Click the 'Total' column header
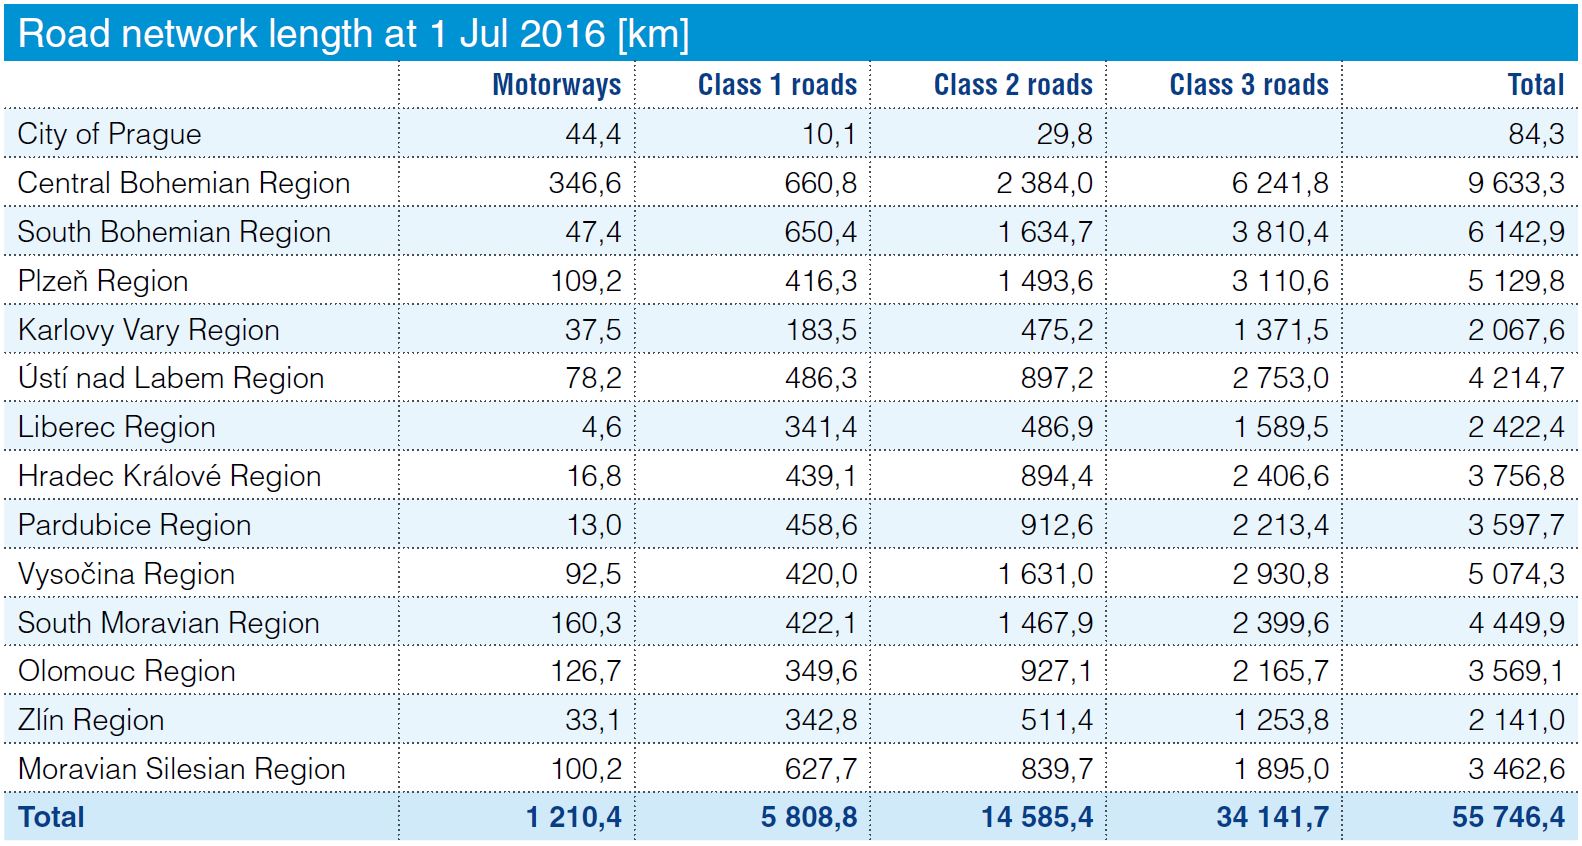Viewport: 1582px width, 846px height. coord(1536,85)
